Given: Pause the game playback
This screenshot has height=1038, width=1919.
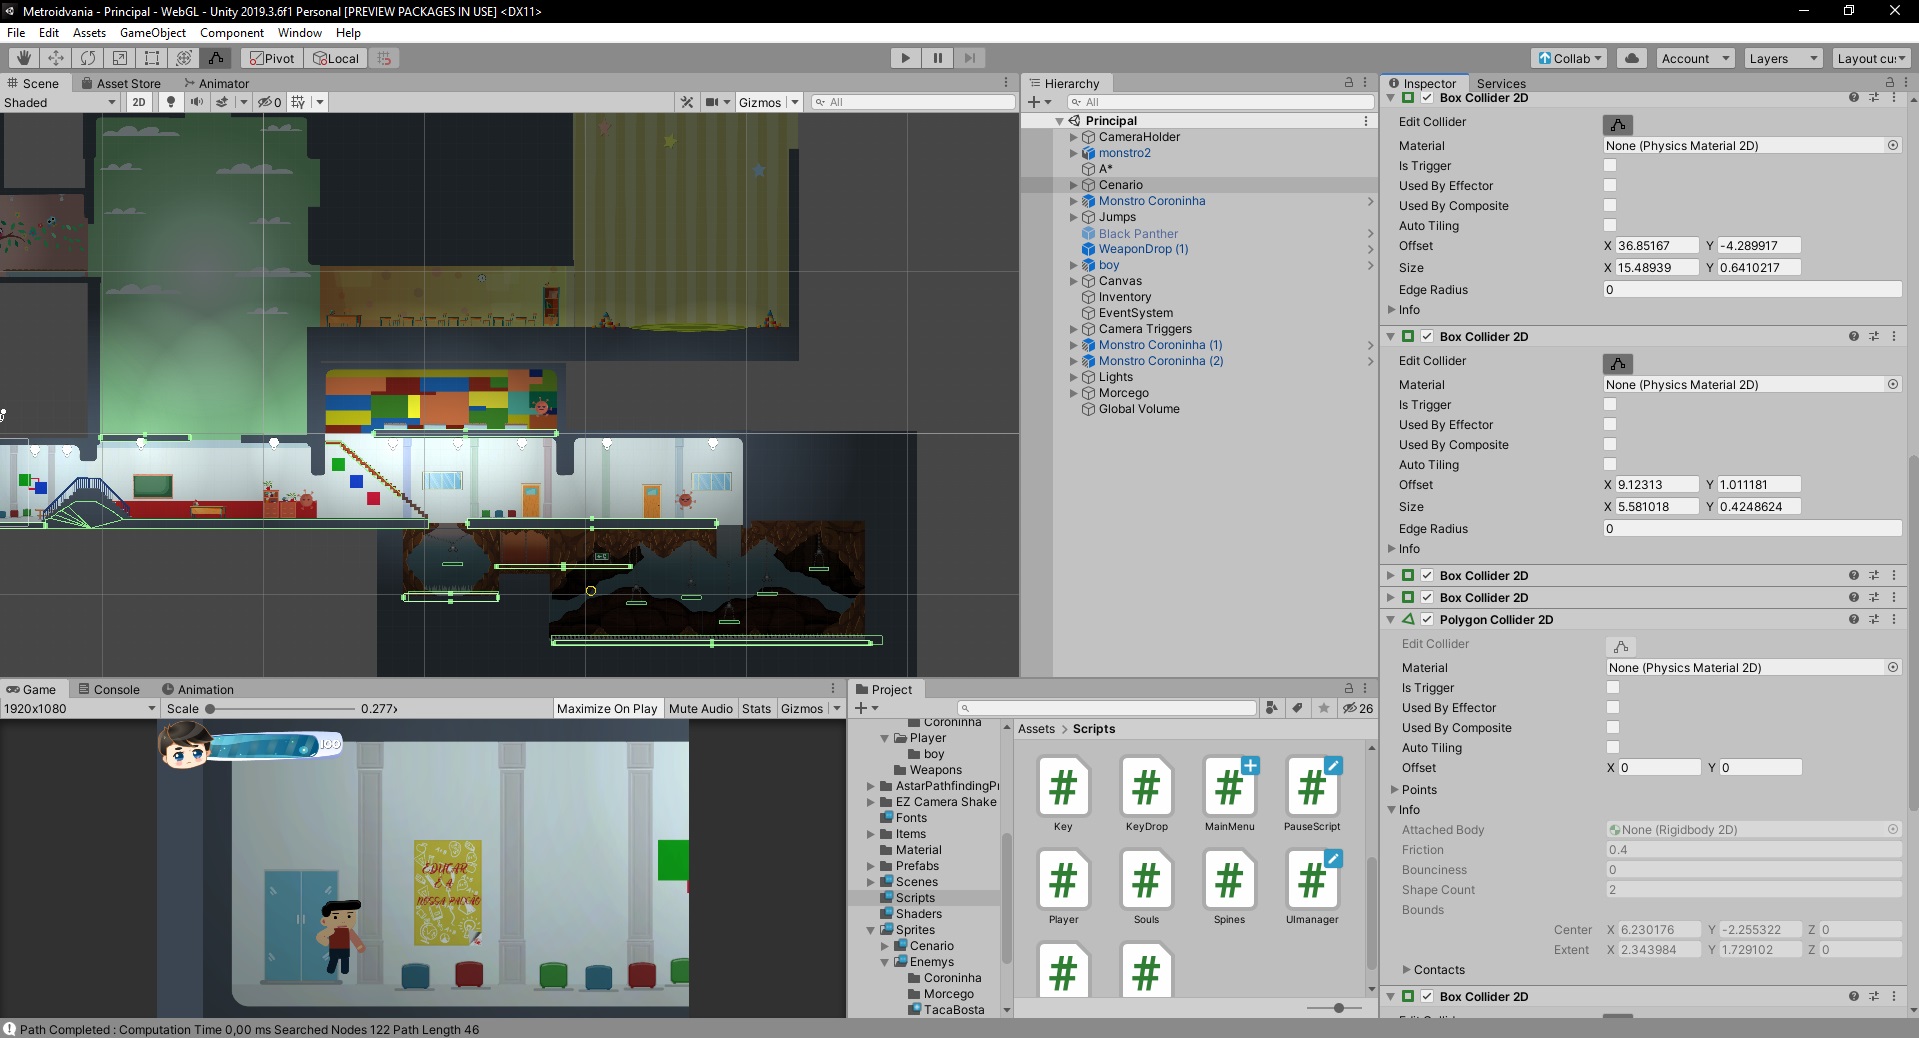Looking at the screenshot, I should pos(937,58).
